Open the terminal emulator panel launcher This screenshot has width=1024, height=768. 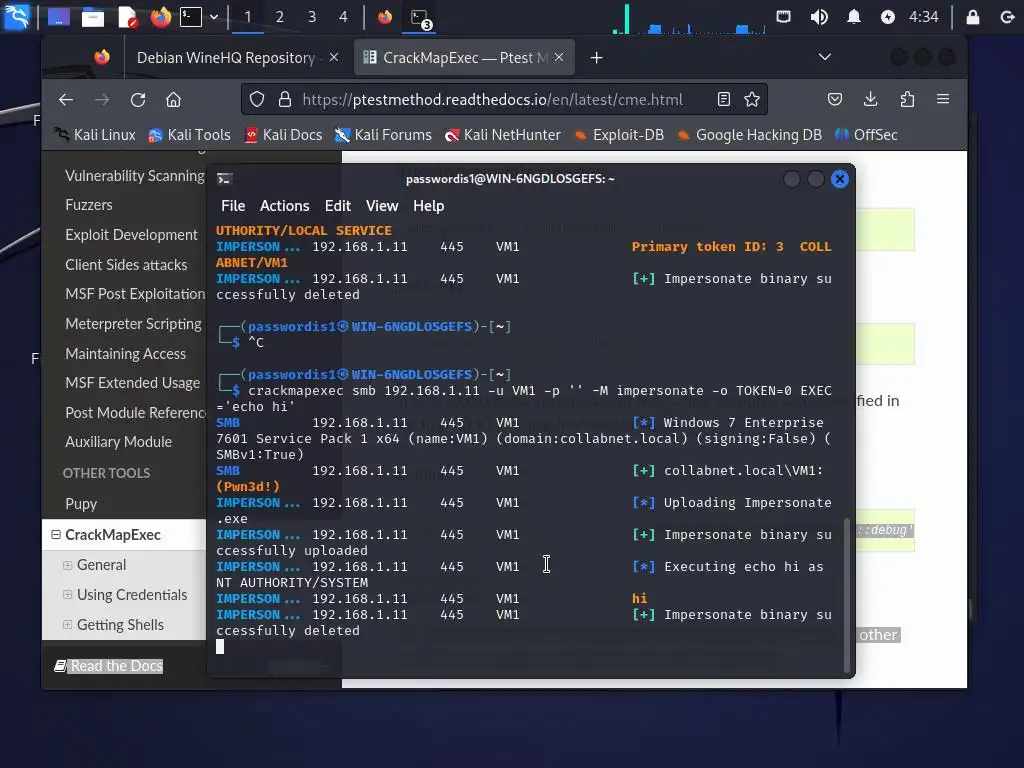point(191,17)
